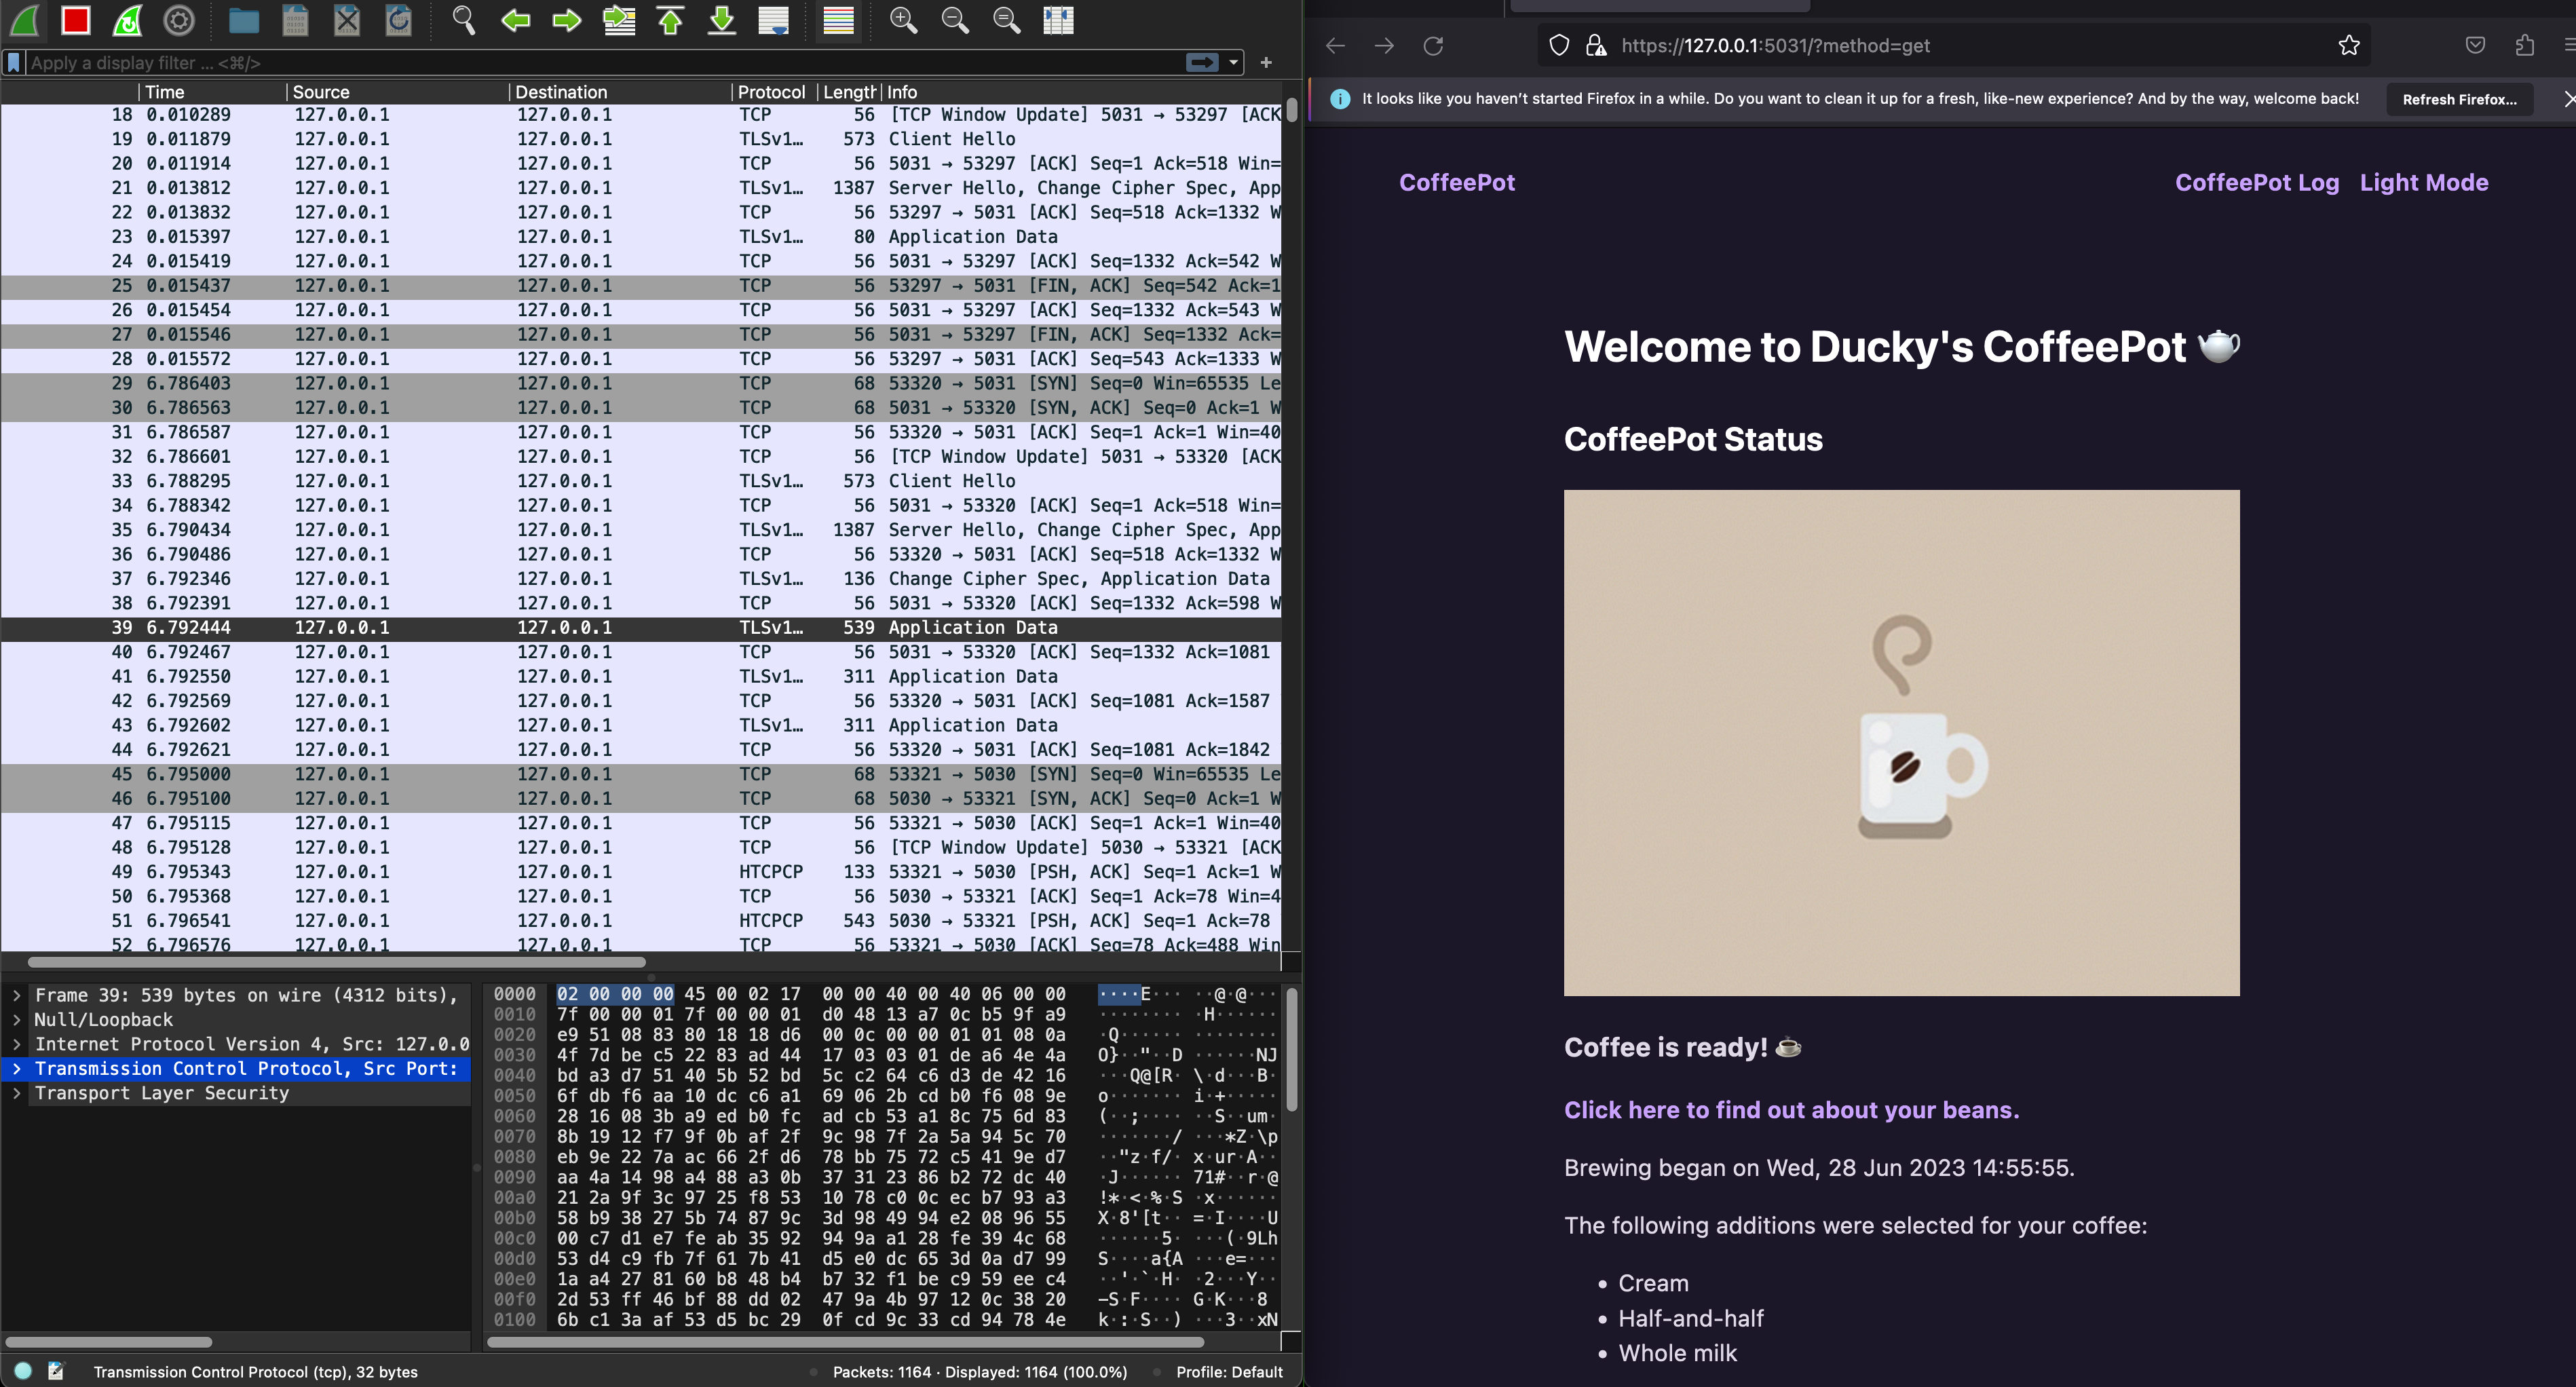Screen dimensions: 2576x1387
Task: Toggle auto-scroll during live capture
Action: coord(774,20)
